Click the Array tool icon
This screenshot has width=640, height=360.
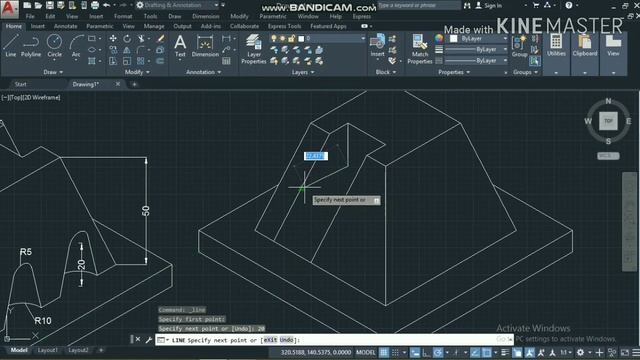(x=141, y=61)
